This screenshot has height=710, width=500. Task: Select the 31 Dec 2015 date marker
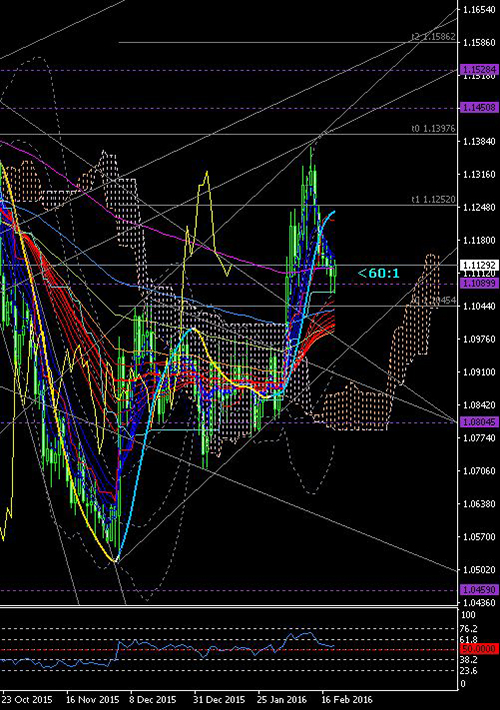(x=220, y=700)
